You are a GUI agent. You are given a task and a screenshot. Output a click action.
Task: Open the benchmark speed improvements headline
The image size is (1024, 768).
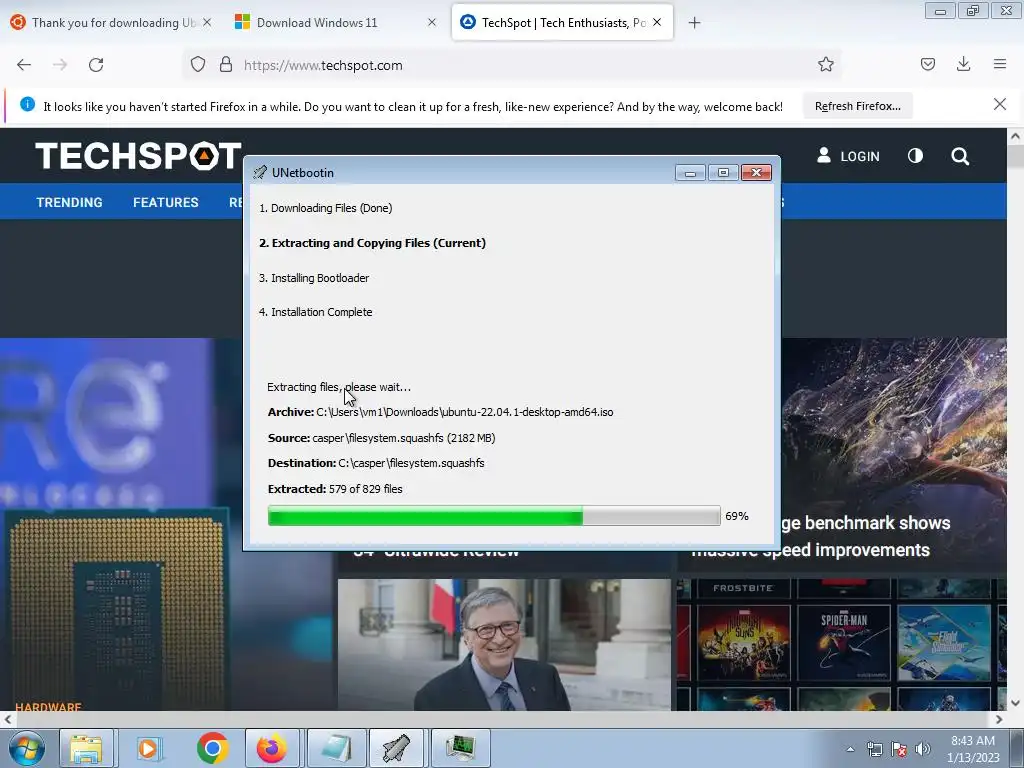click(865, 536)
